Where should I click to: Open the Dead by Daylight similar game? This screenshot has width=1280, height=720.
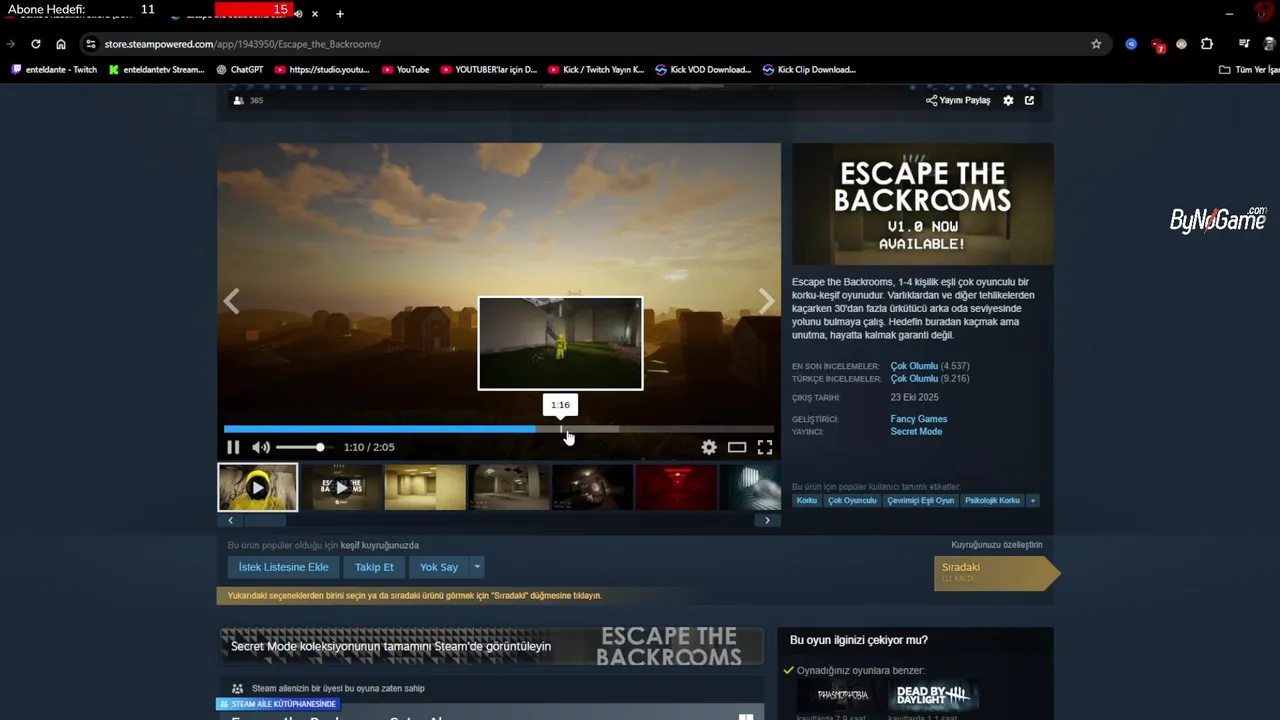coord(932,695)
